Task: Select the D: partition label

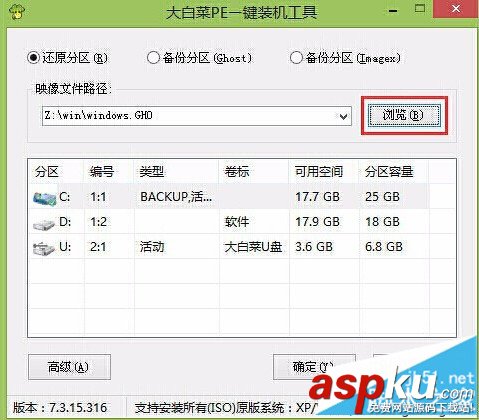Action: tap(65, 222)
